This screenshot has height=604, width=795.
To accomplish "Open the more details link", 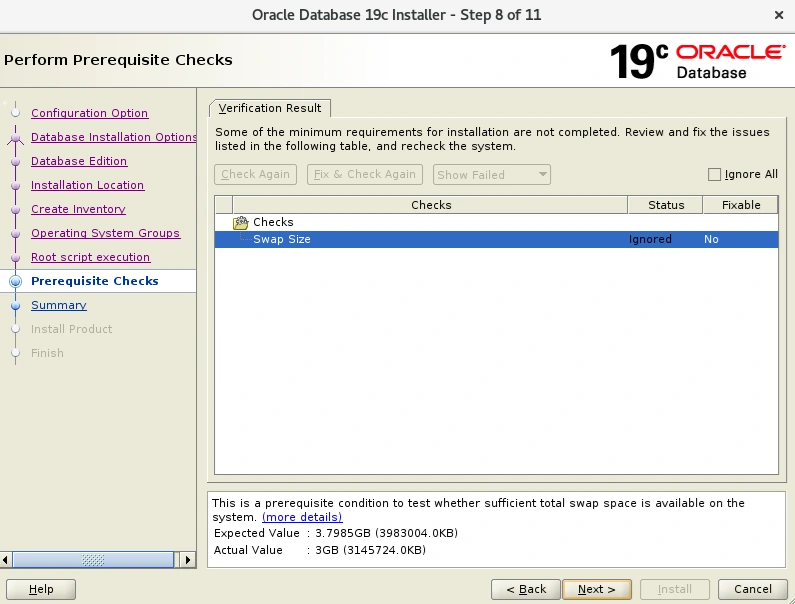I will [302, 517].
